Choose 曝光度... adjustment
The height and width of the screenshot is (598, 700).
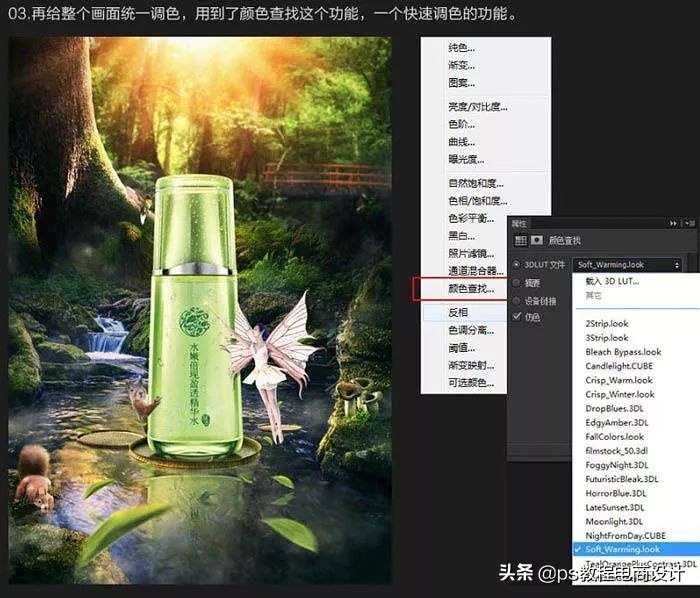click(466, 159)
